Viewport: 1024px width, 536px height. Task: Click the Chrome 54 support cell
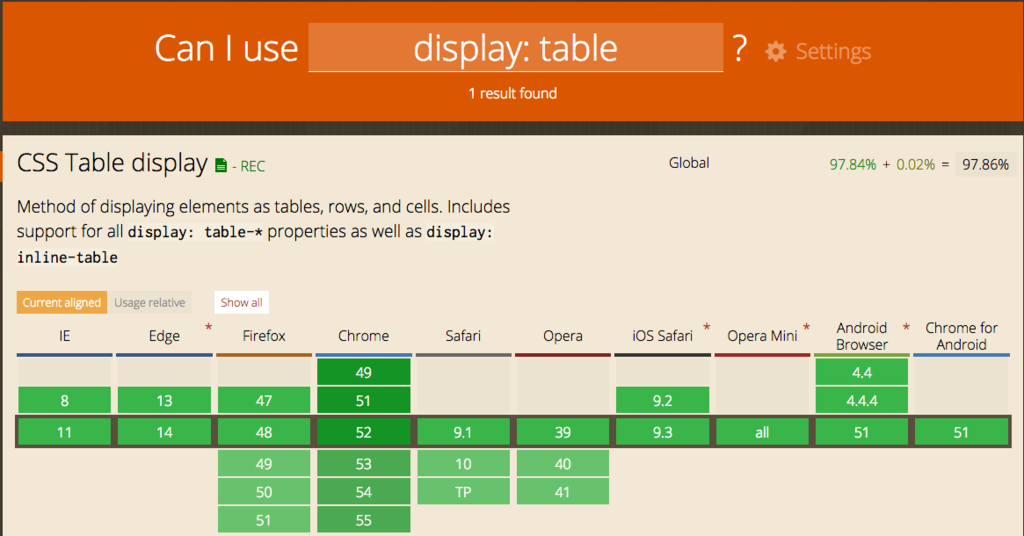coord(363,492)
